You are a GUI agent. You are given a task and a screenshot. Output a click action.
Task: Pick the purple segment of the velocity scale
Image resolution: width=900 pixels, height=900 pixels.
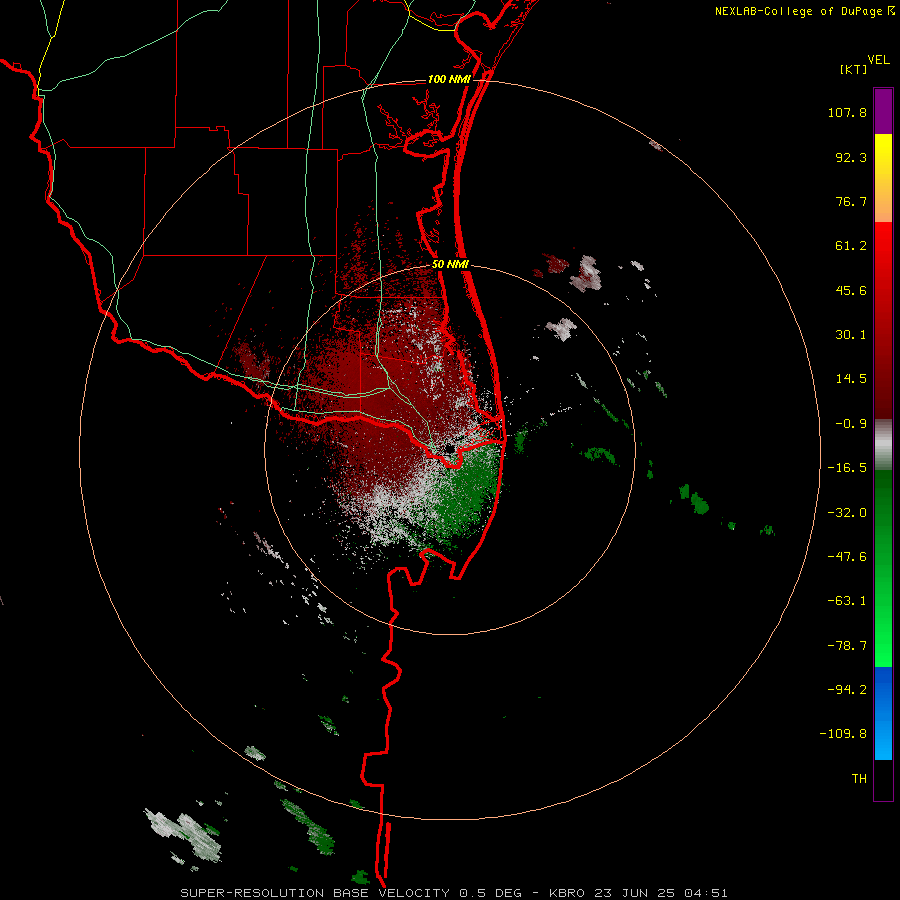click(x=883, y=111)
